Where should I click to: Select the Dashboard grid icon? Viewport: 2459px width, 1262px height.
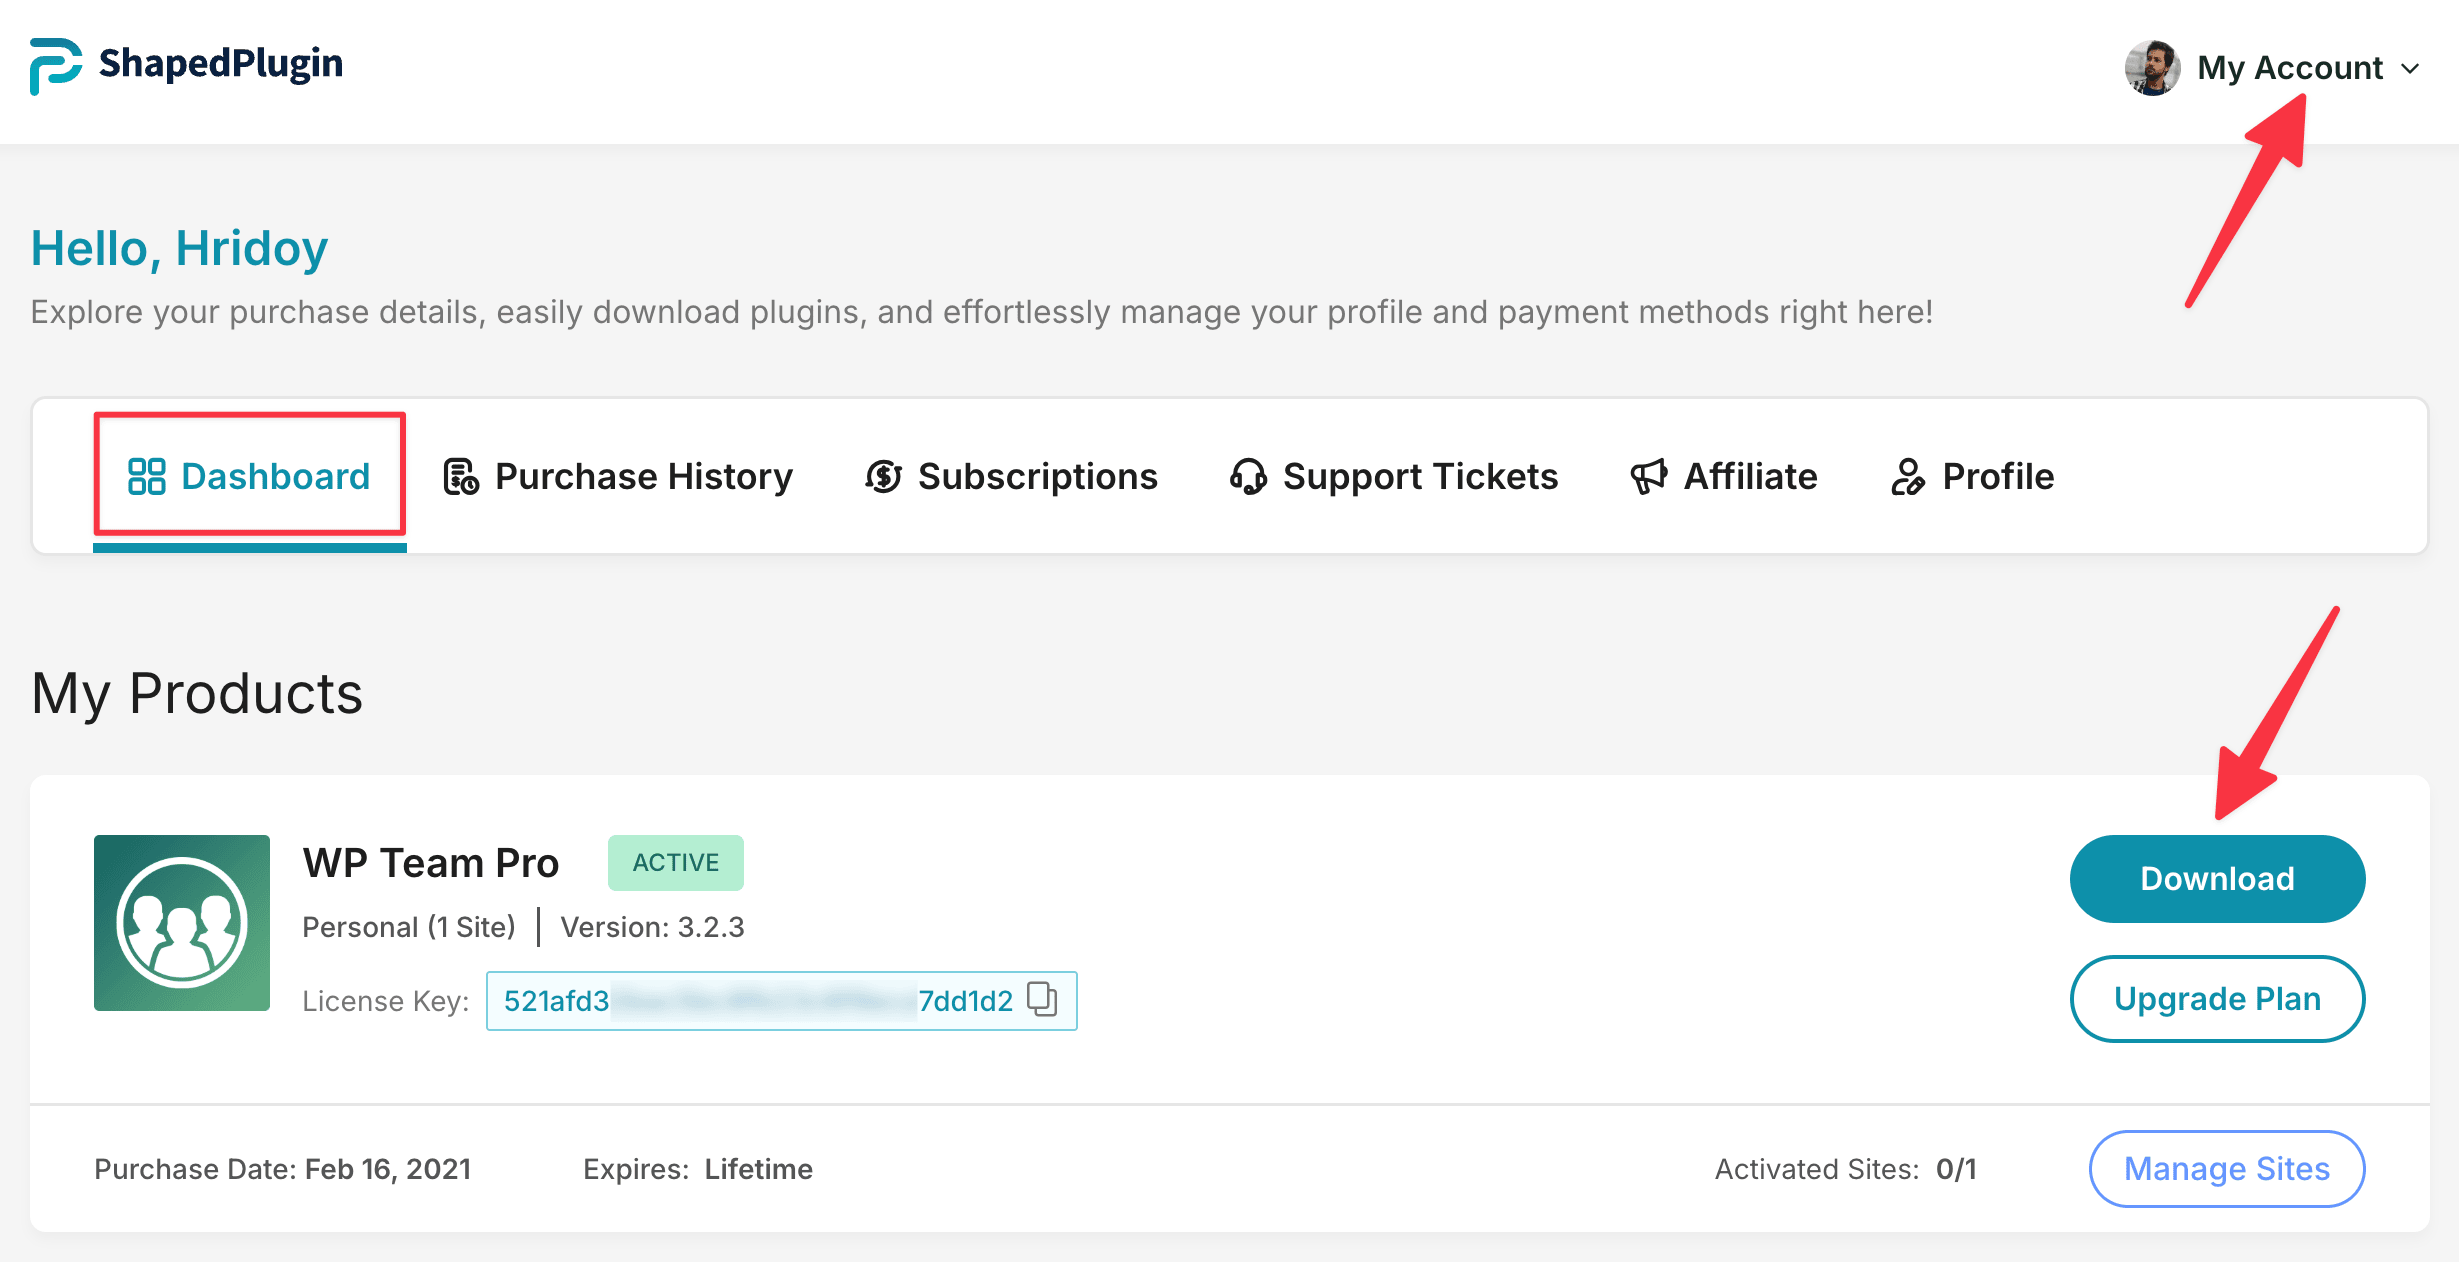(146, 477)
